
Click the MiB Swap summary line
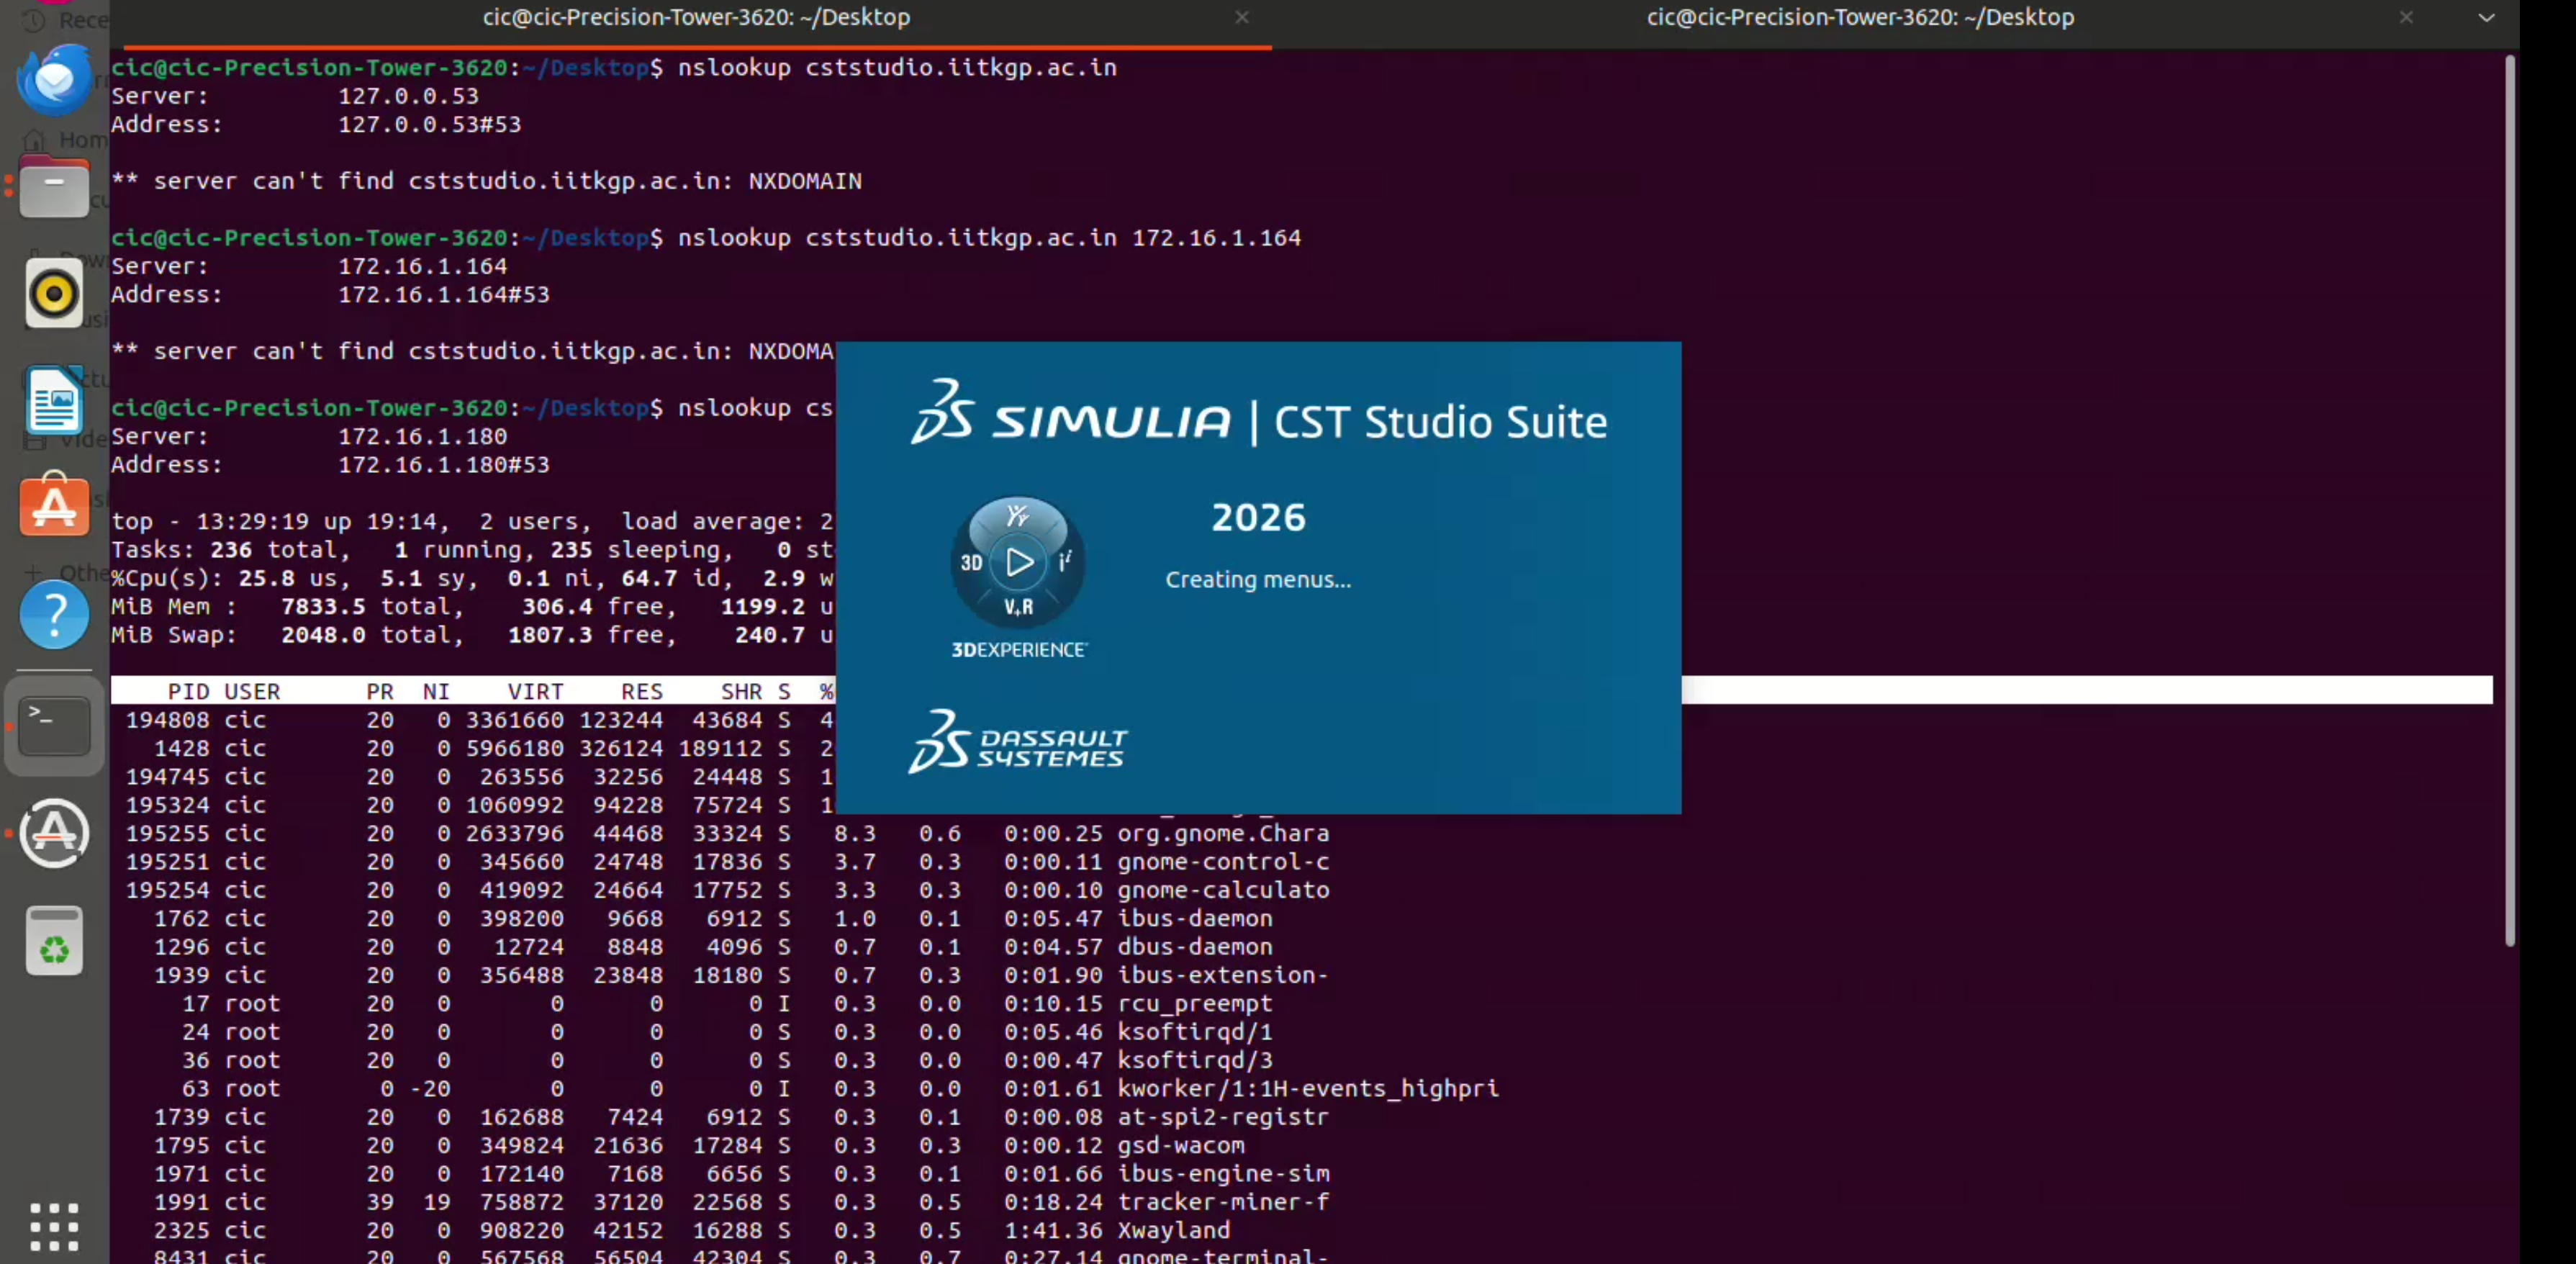pyautogui.click(x=472, y=635)
